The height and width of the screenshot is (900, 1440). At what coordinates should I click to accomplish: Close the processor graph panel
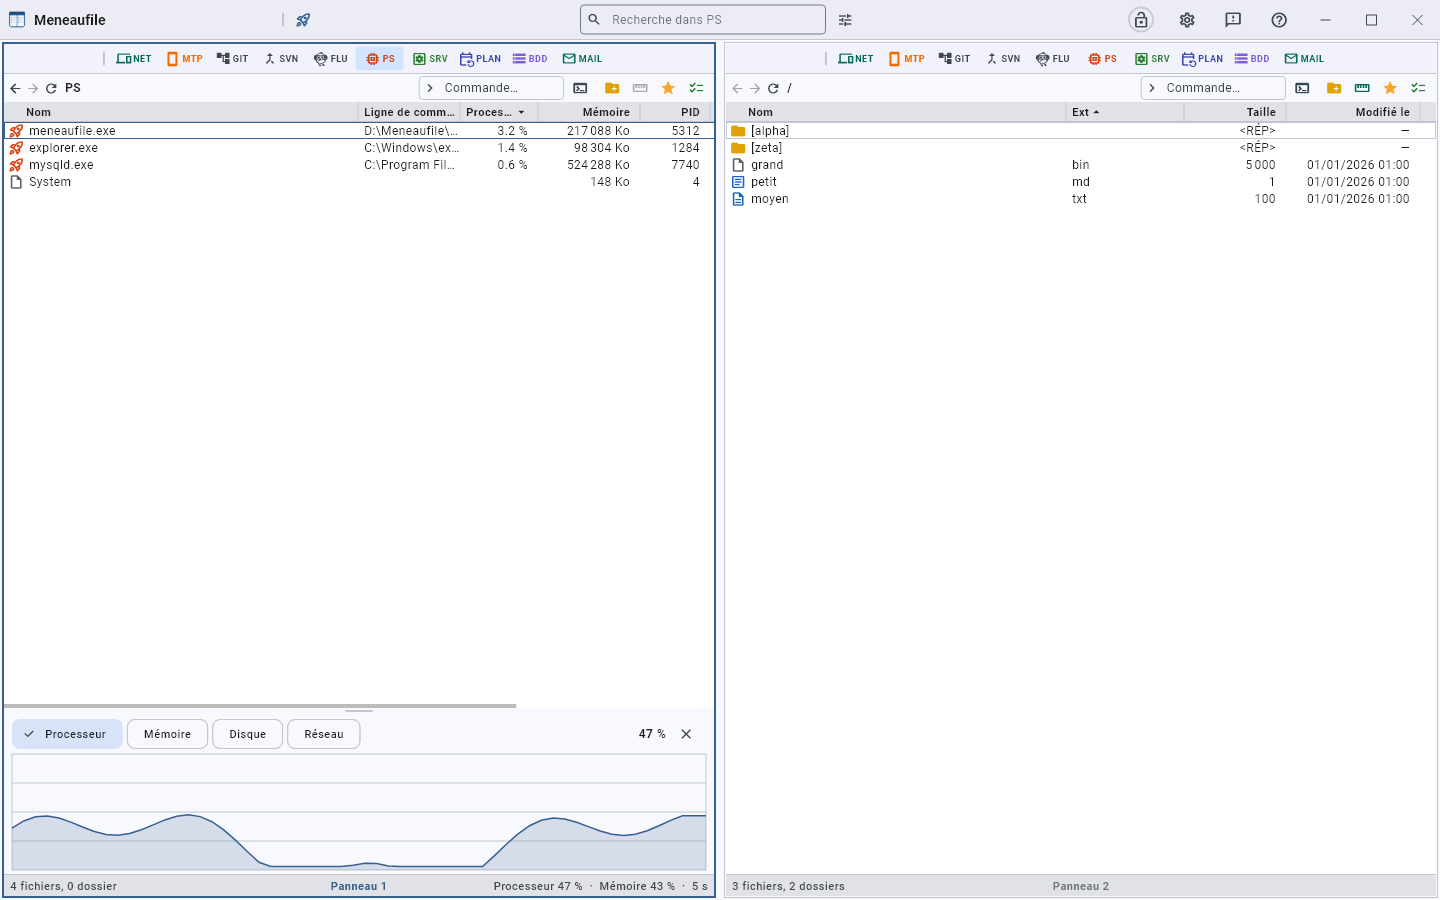click(686, 734)
